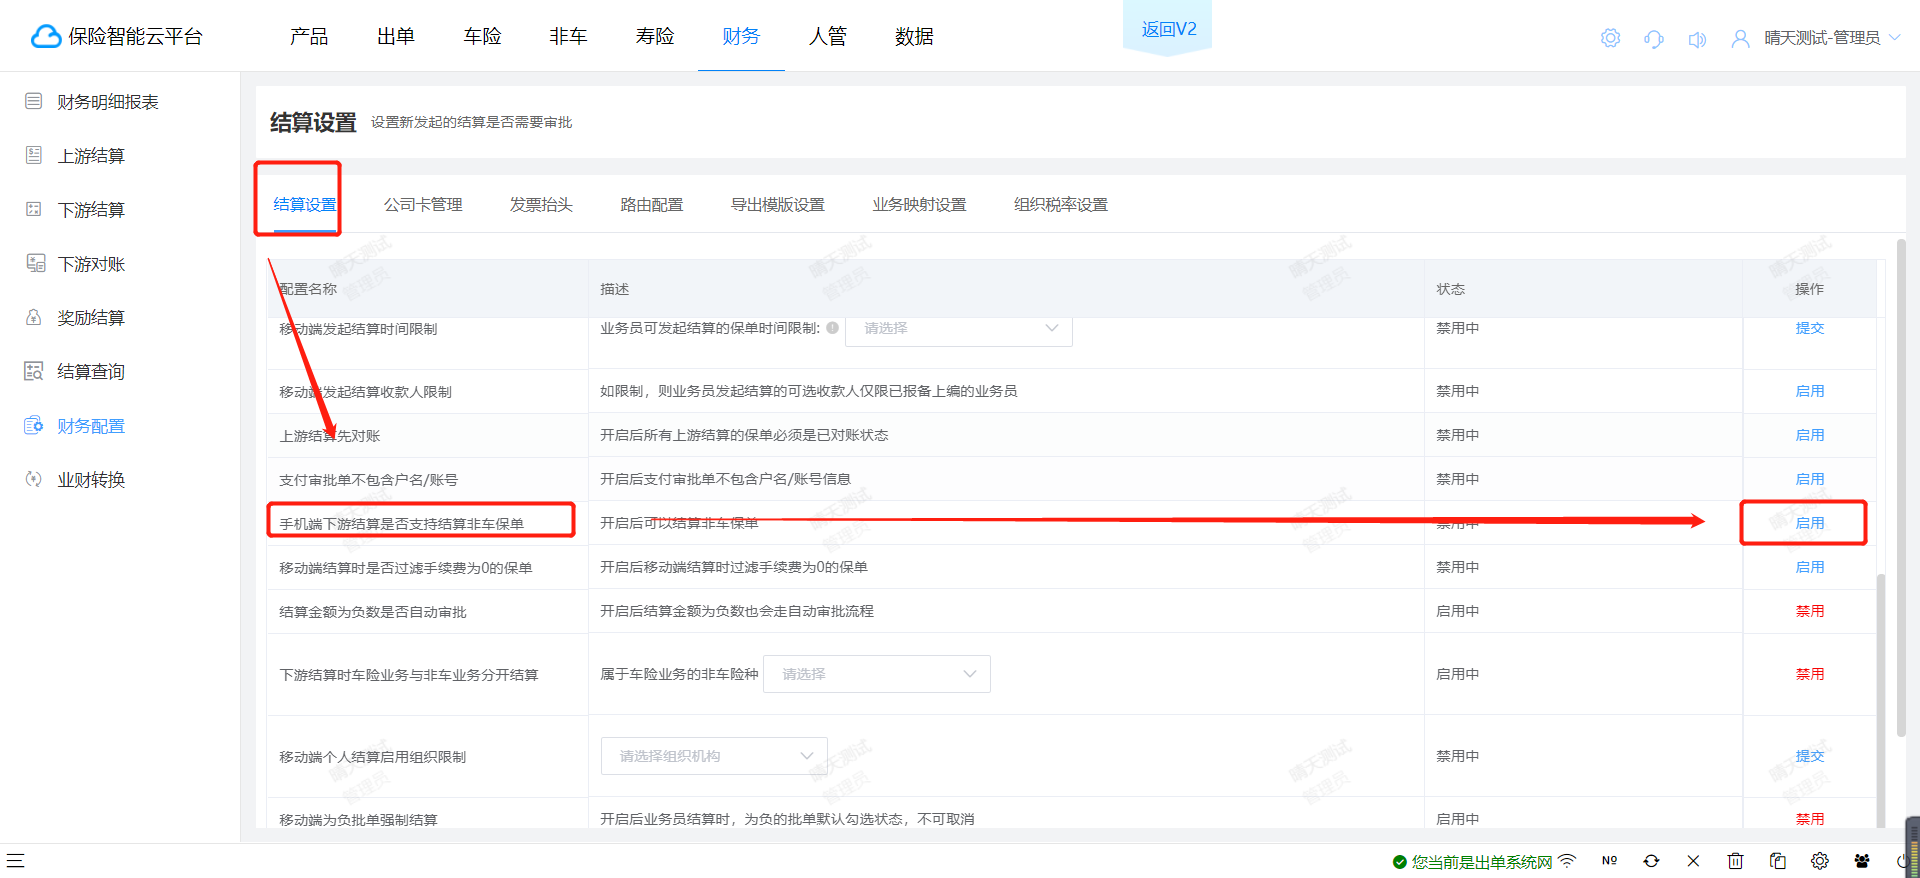Click the 上游结算 sidebar icon
The width and height of the screenshot is (1920, 878).
(34, 155)
